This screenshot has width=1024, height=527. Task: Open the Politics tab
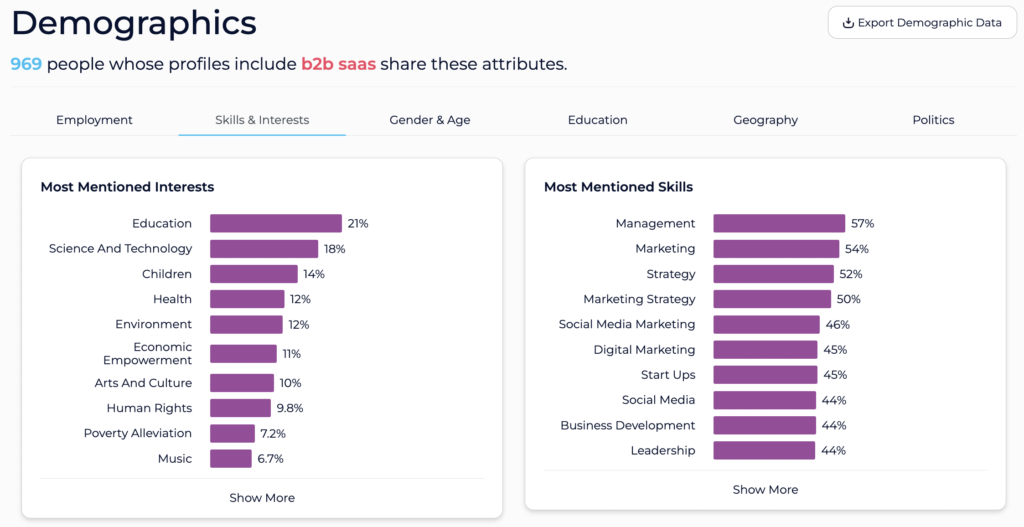tap(933, 120)
